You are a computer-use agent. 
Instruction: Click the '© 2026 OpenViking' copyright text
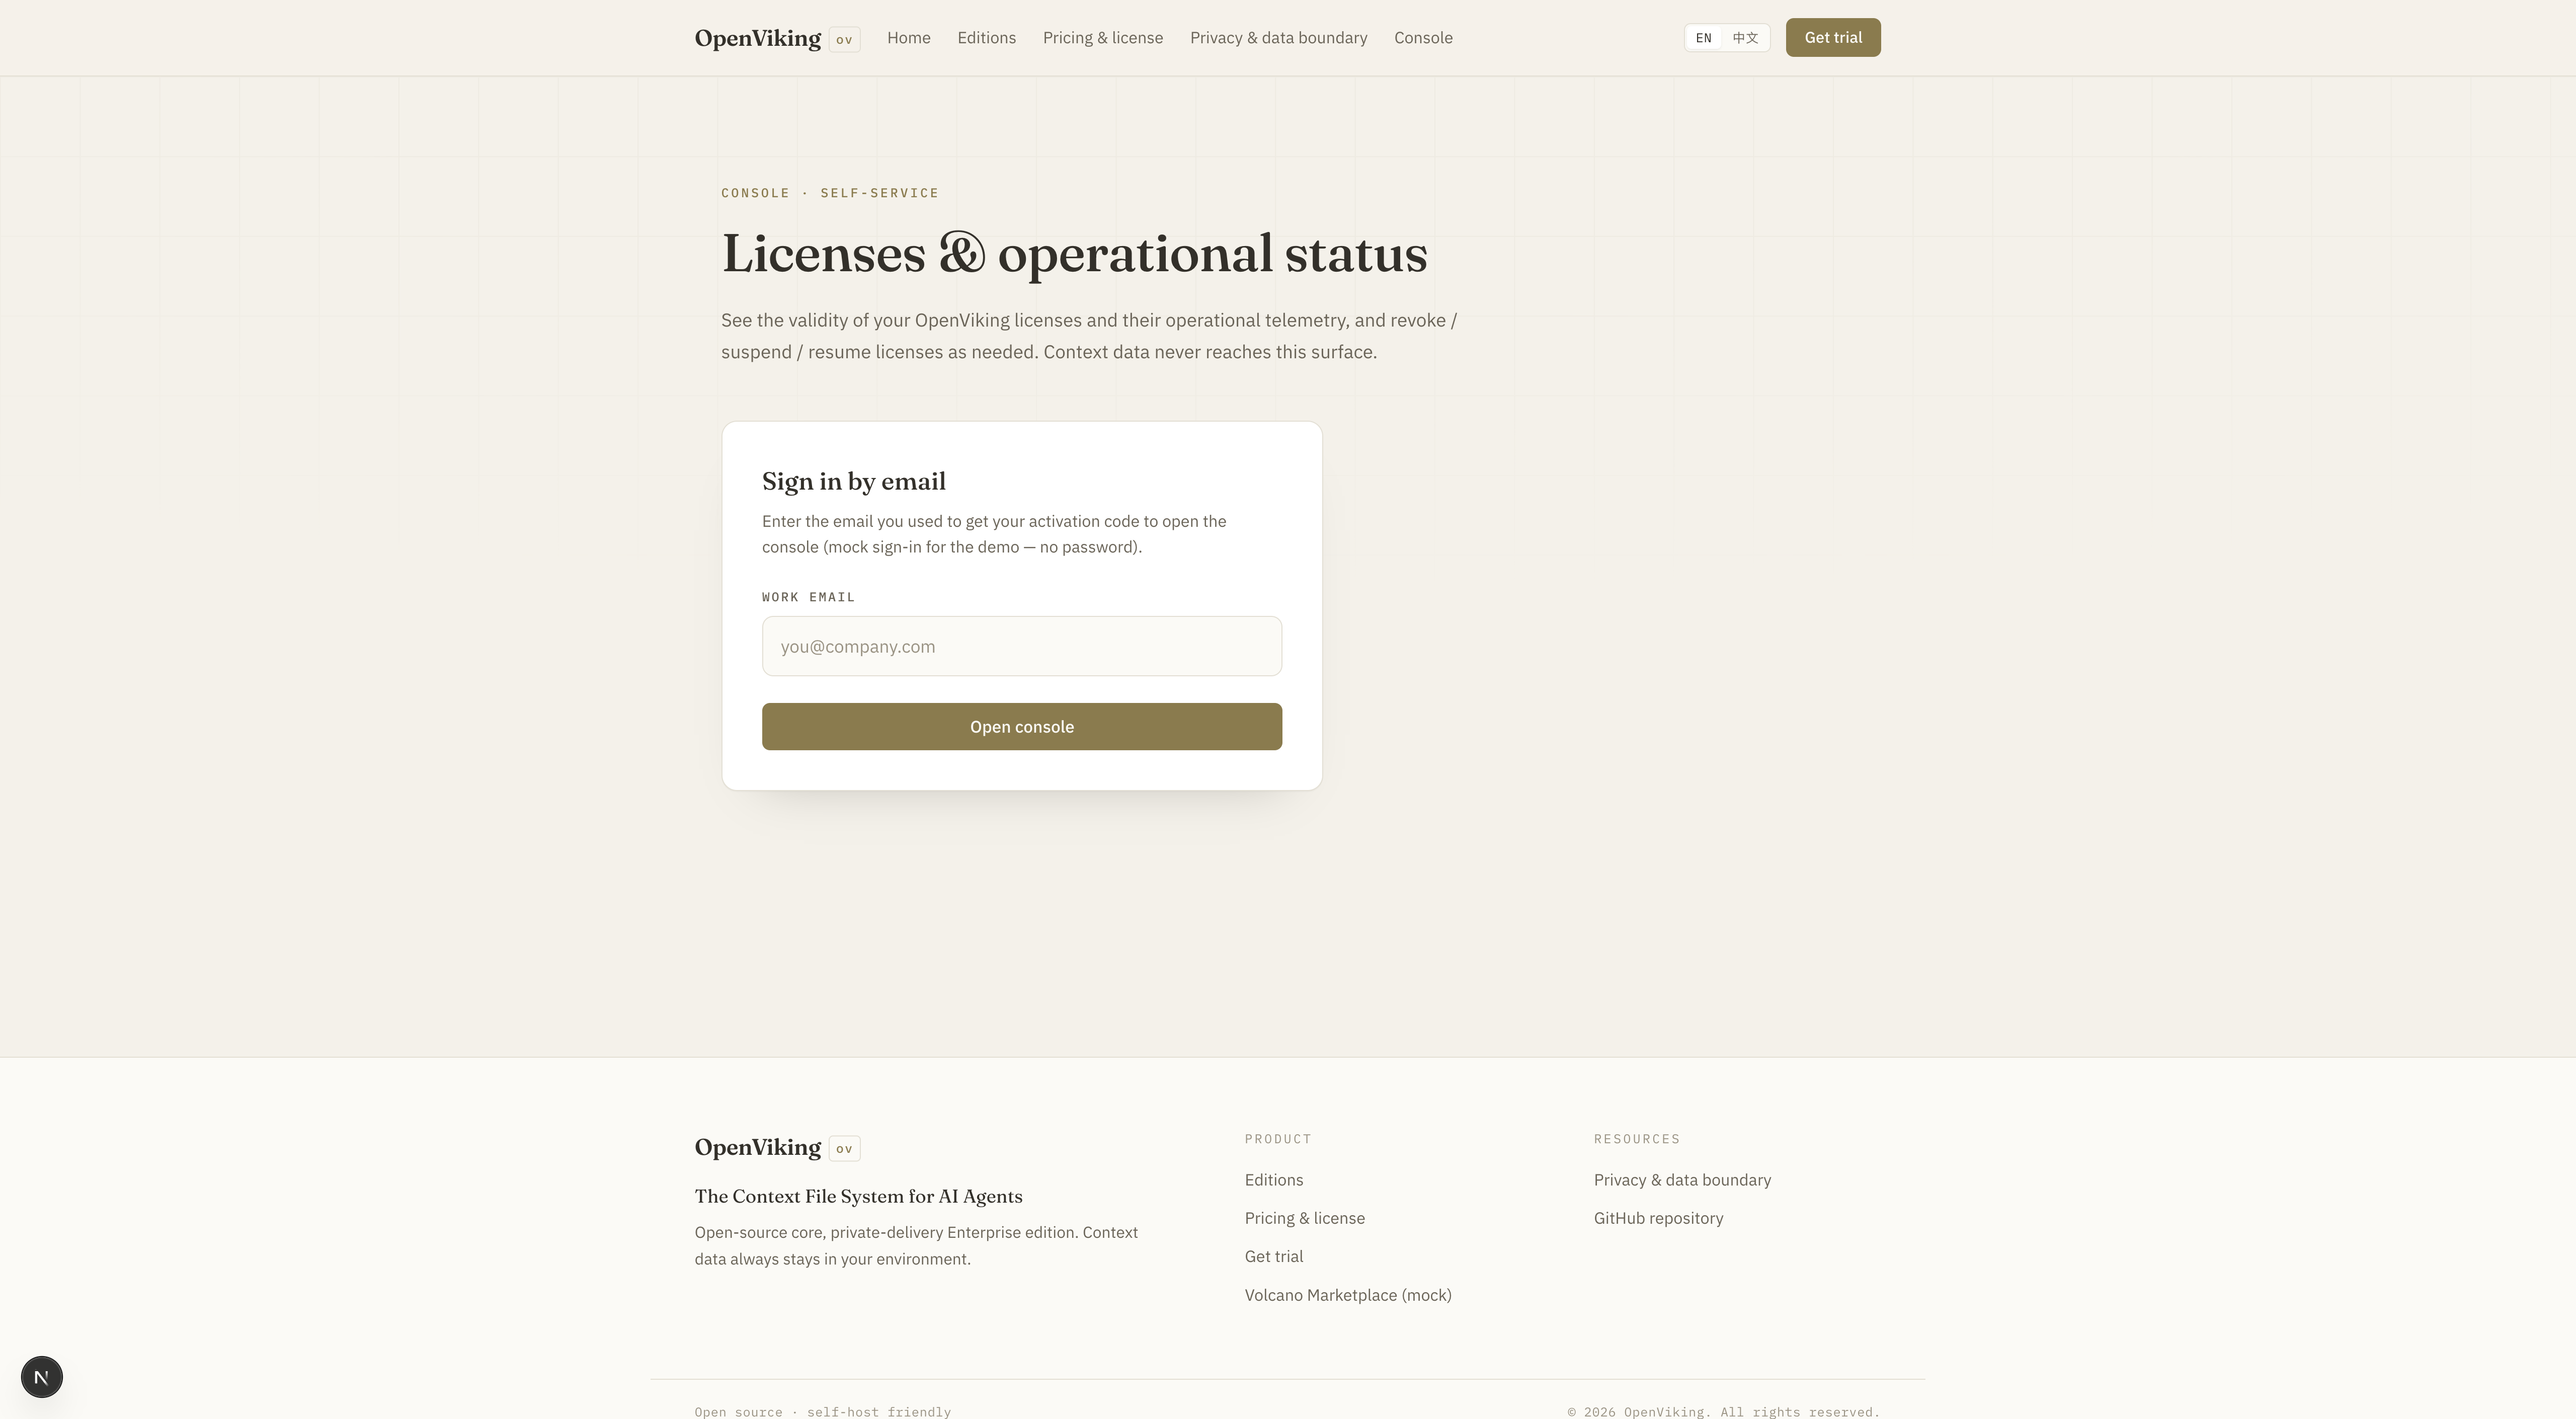(x=1723, y=1412)
